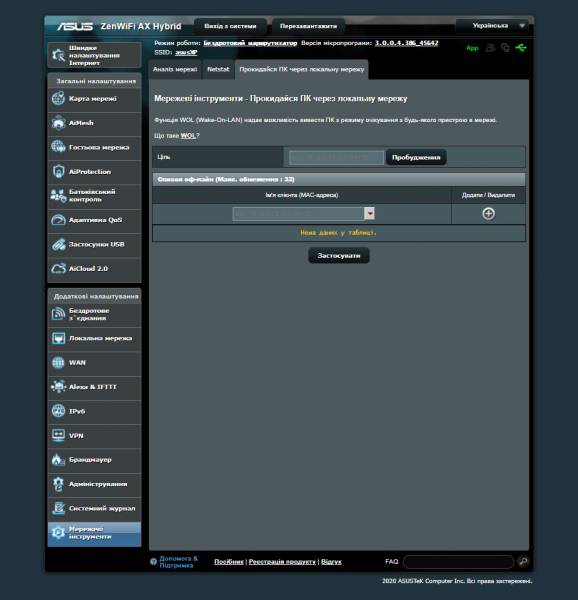
Task: Click the USB status icon in header
Action: pyautogui.click(x=521, y=48)
